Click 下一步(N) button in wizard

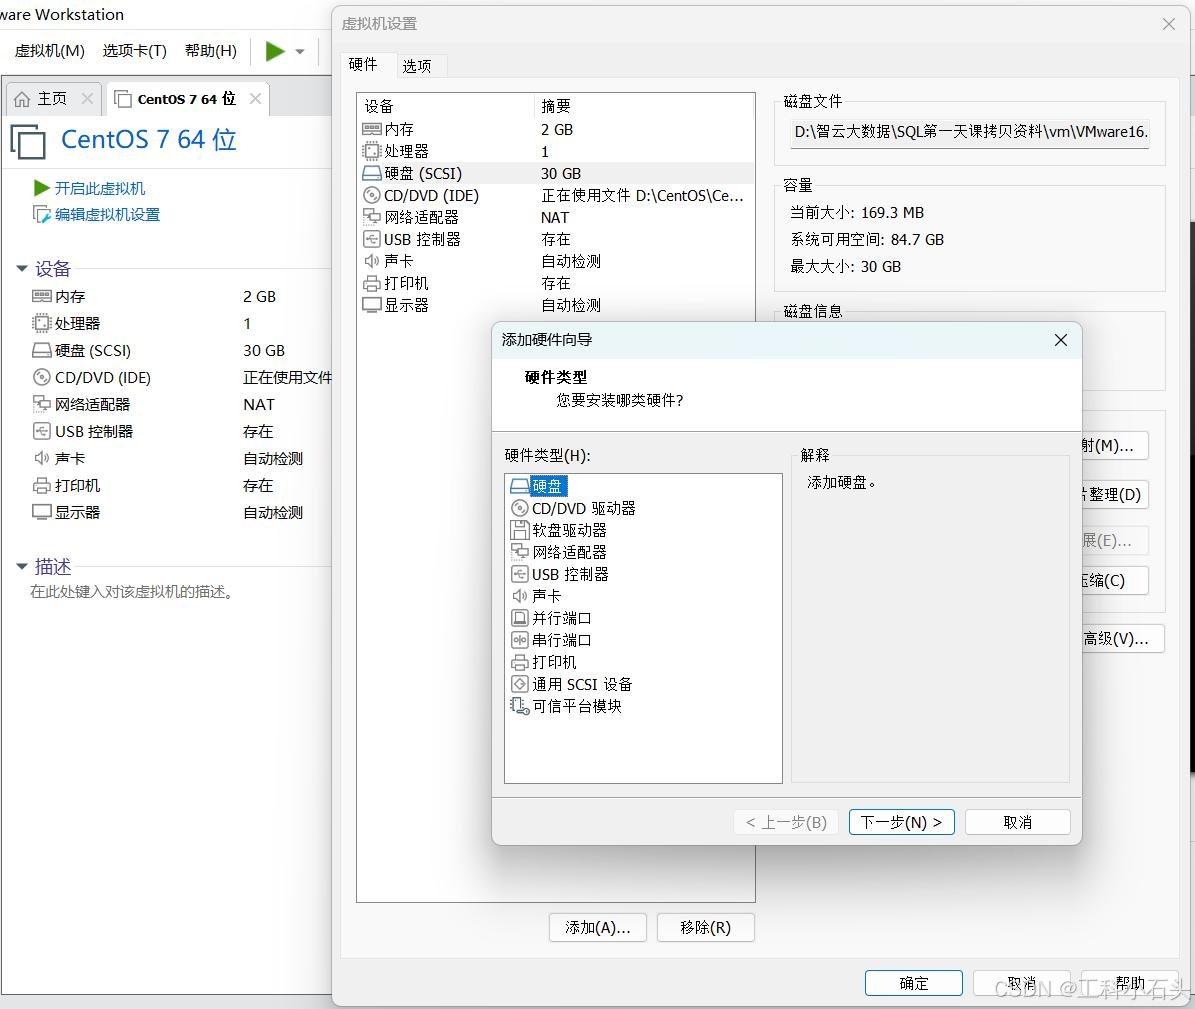tap(902, 822)
